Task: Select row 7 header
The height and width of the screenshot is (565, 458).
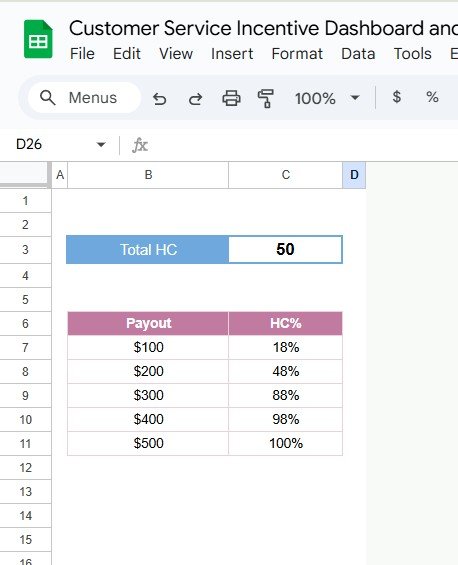Action: 25,348
